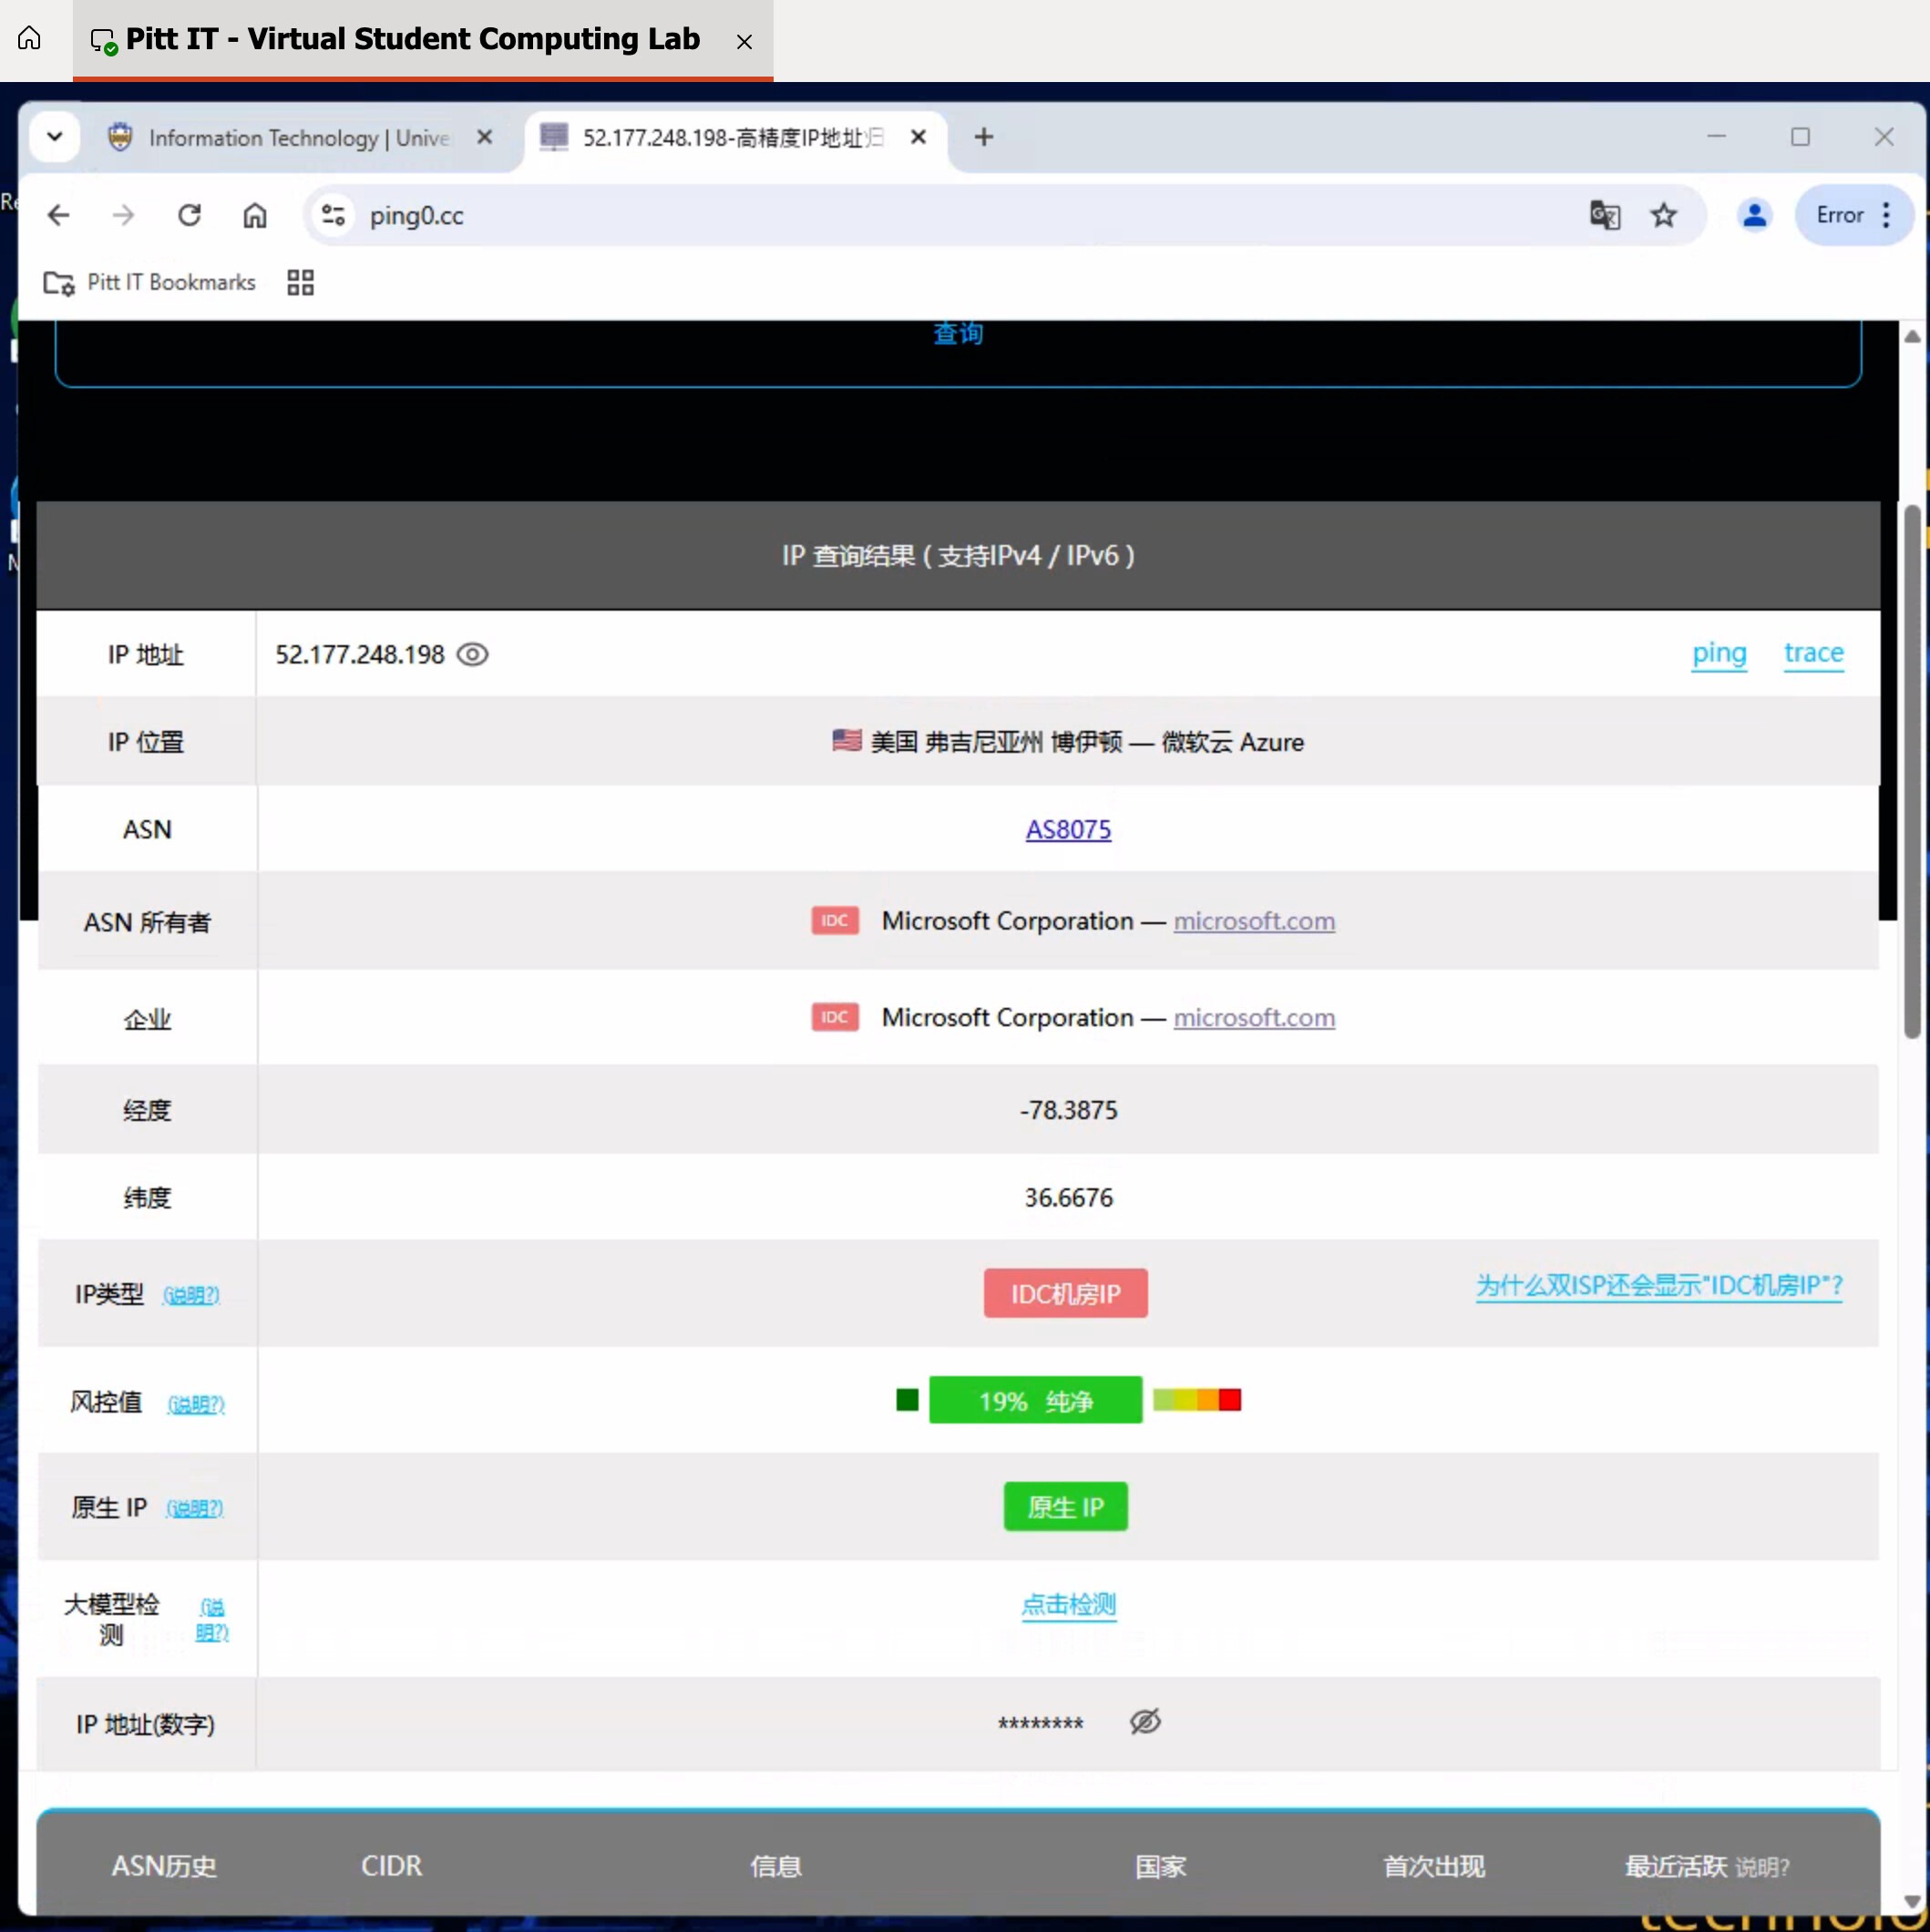Open a new browser tab
This screenshot has height=1932, width=1930.
pos(983,137)
